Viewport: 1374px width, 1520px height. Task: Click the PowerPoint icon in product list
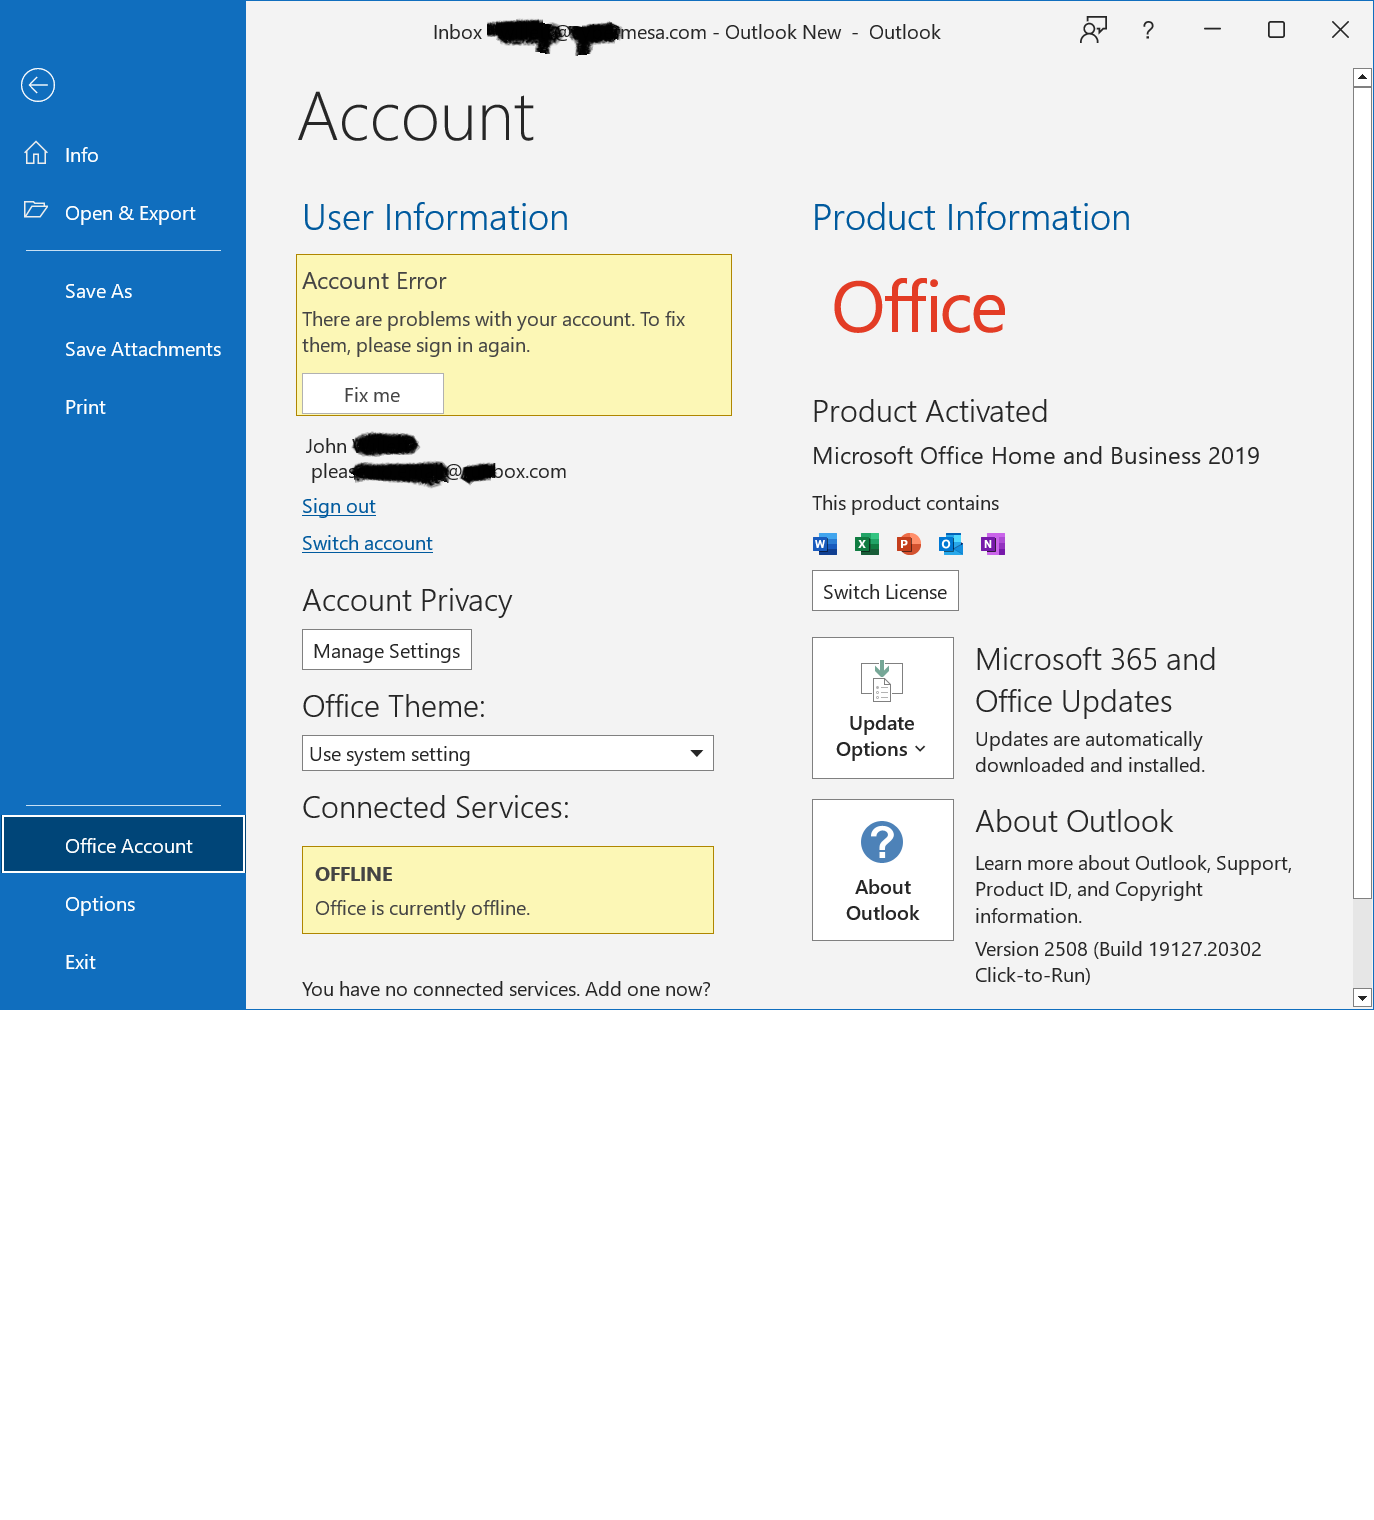908,543
